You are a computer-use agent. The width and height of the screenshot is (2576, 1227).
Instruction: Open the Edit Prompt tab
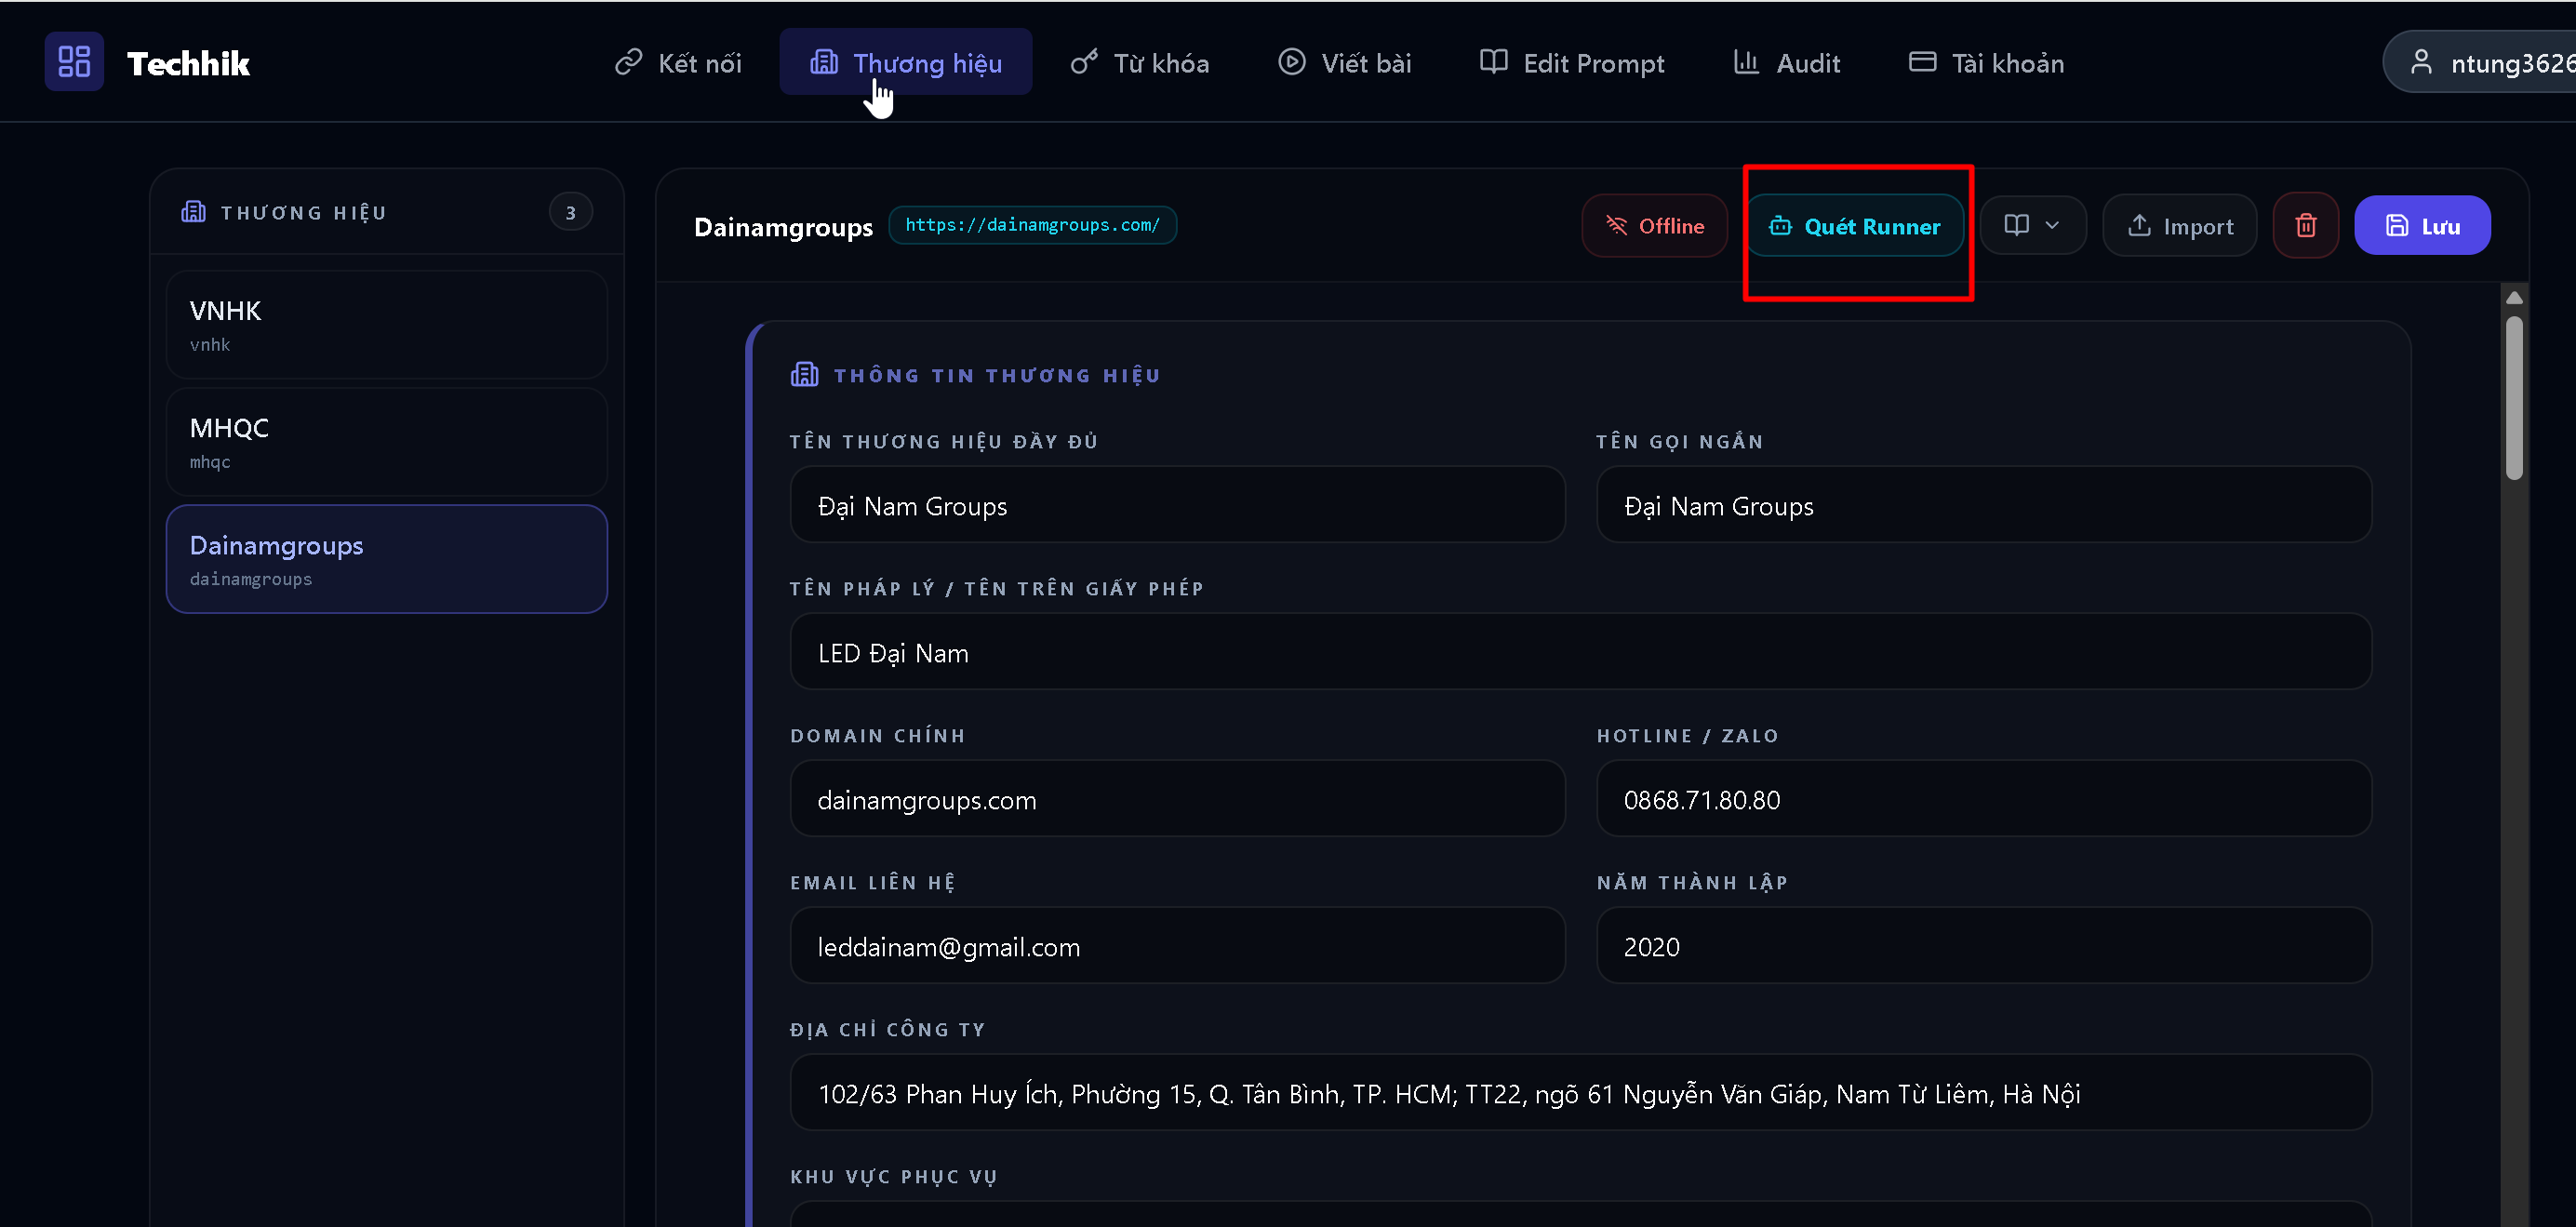point(1572,63)
